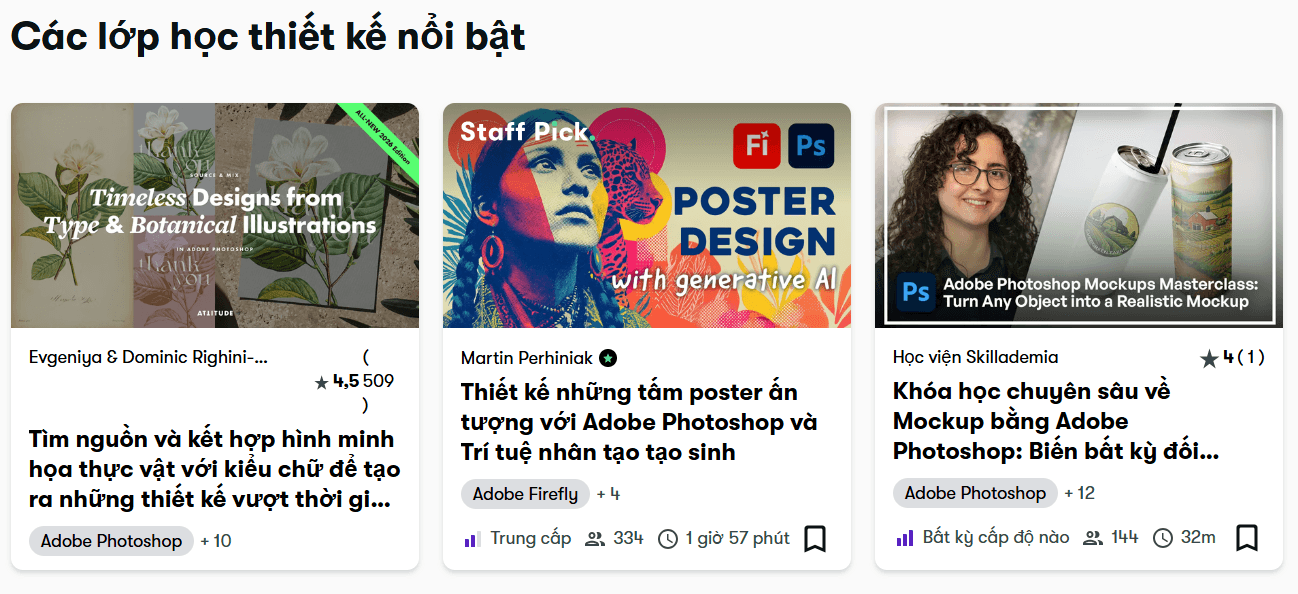
Task: Click the students icon showing 144 learners
Action: [x=1093, y=538]
